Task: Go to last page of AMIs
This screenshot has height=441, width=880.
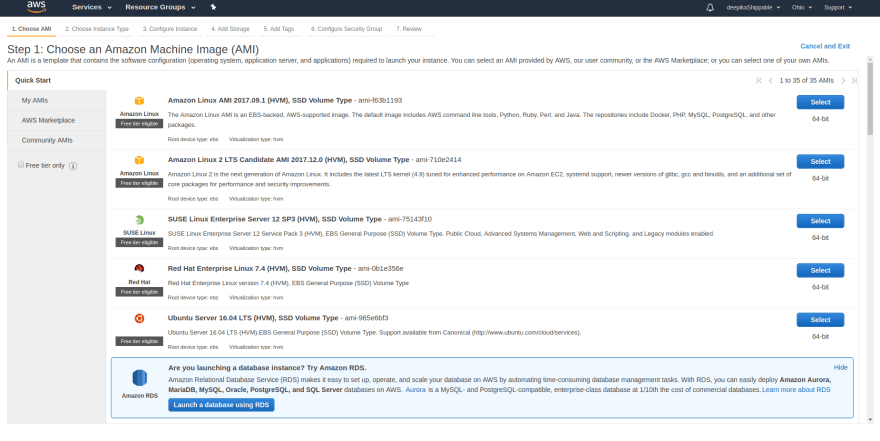Action: (x=854, y=81)
